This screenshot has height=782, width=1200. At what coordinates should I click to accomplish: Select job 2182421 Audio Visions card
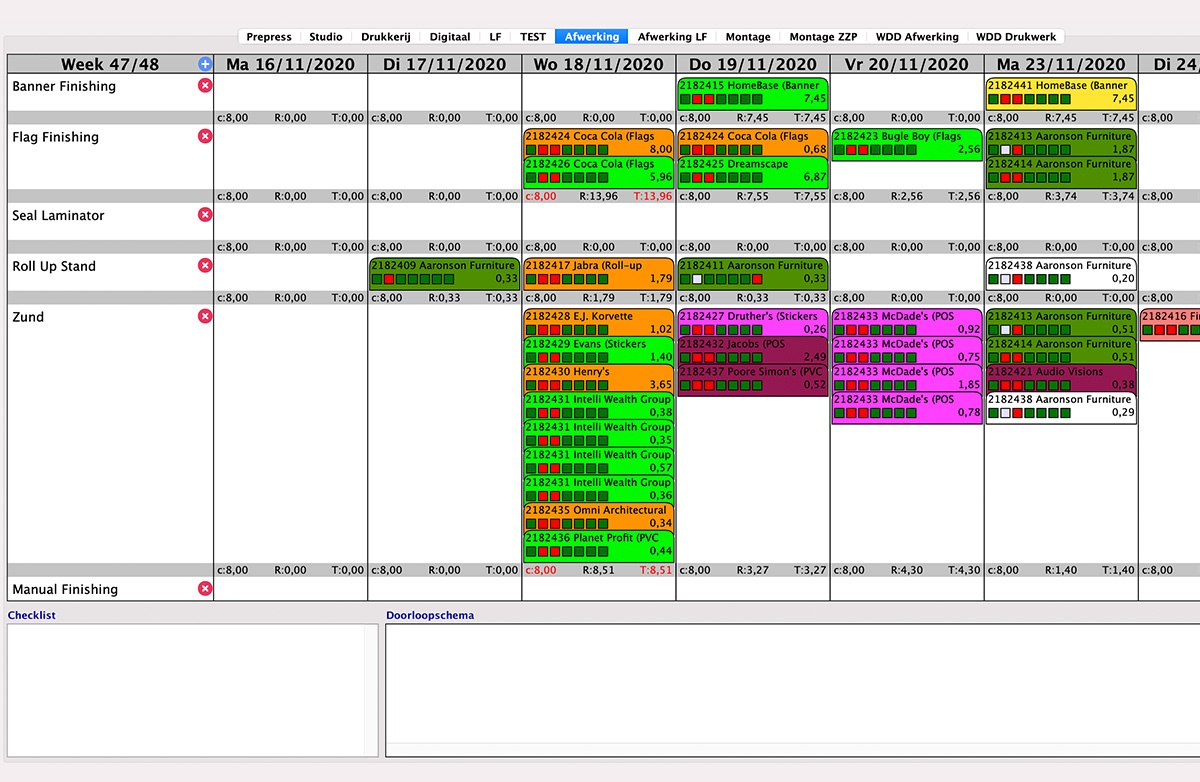click(1061, 378)
